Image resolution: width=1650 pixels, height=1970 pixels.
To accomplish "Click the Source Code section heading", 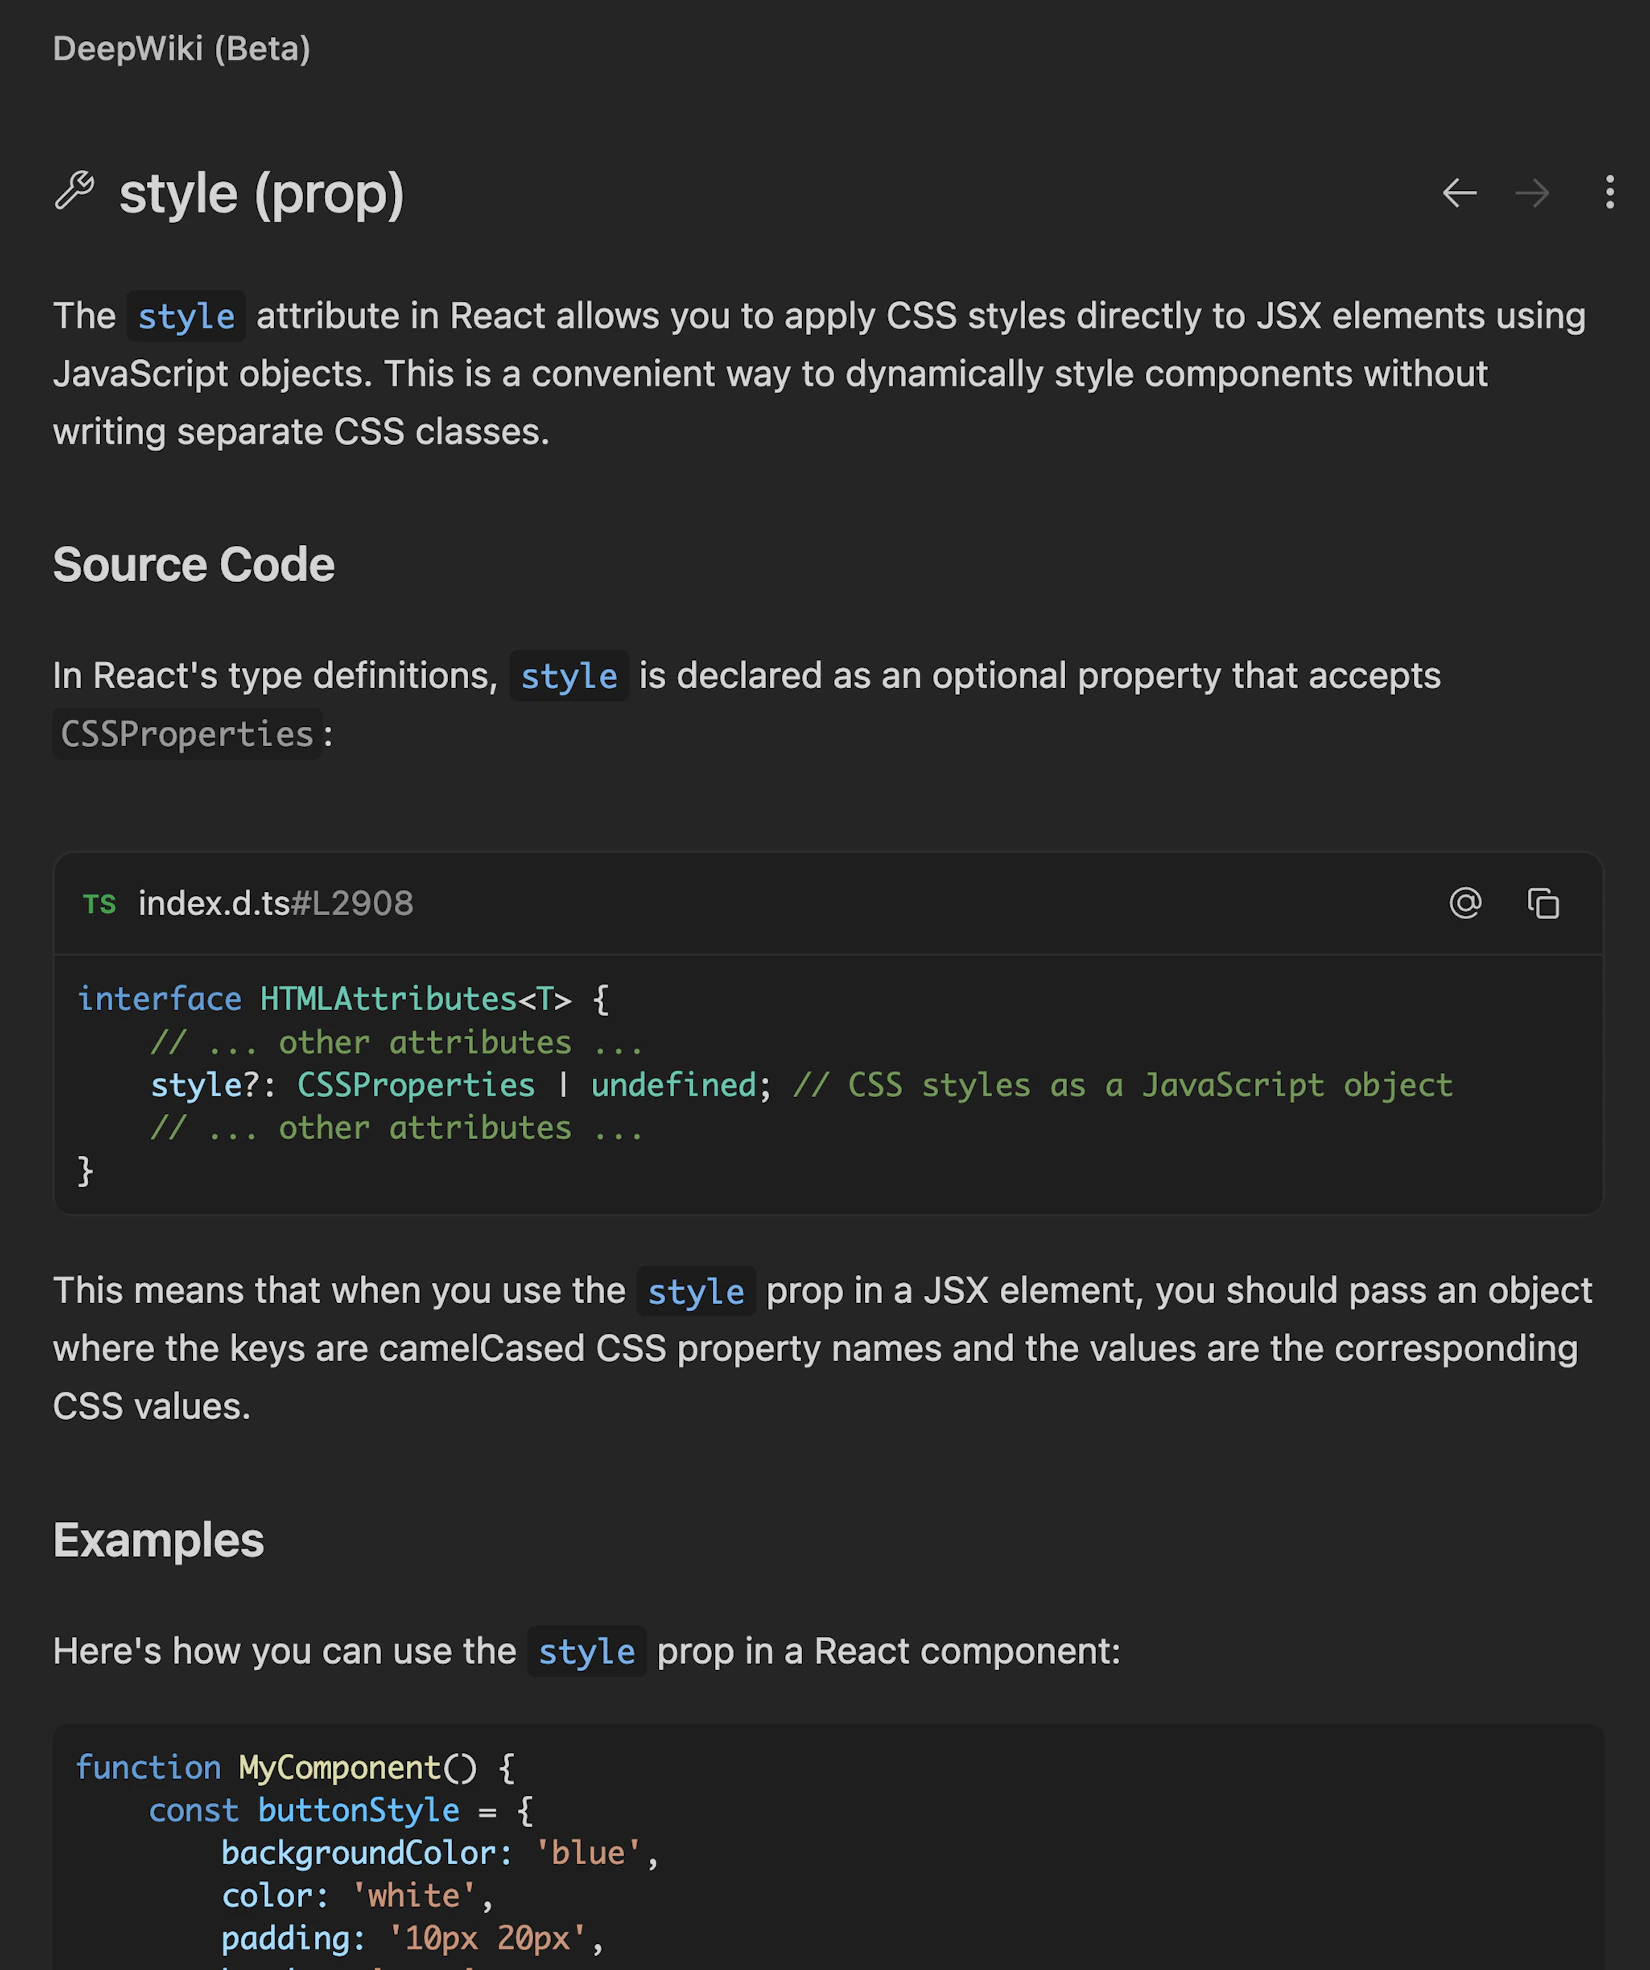I will pos(194,563).
